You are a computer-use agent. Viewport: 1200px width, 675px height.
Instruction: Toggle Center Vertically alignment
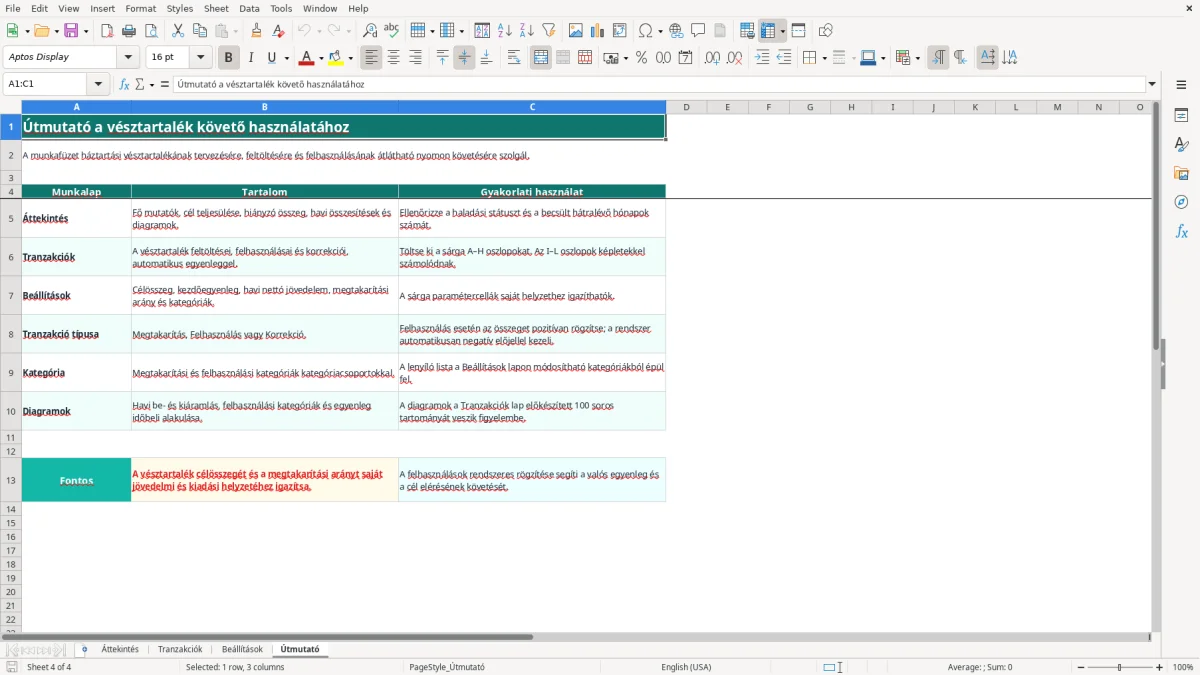pyautogui.click(x=464, y=58)
